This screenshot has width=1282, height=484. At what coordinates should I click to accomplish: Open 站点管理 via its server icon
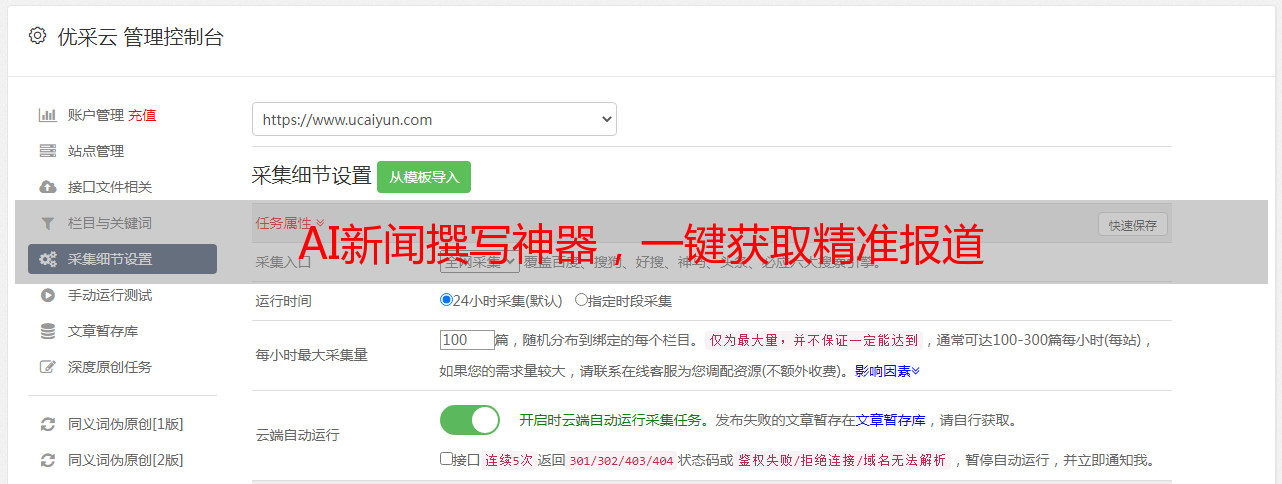[47, 151]
